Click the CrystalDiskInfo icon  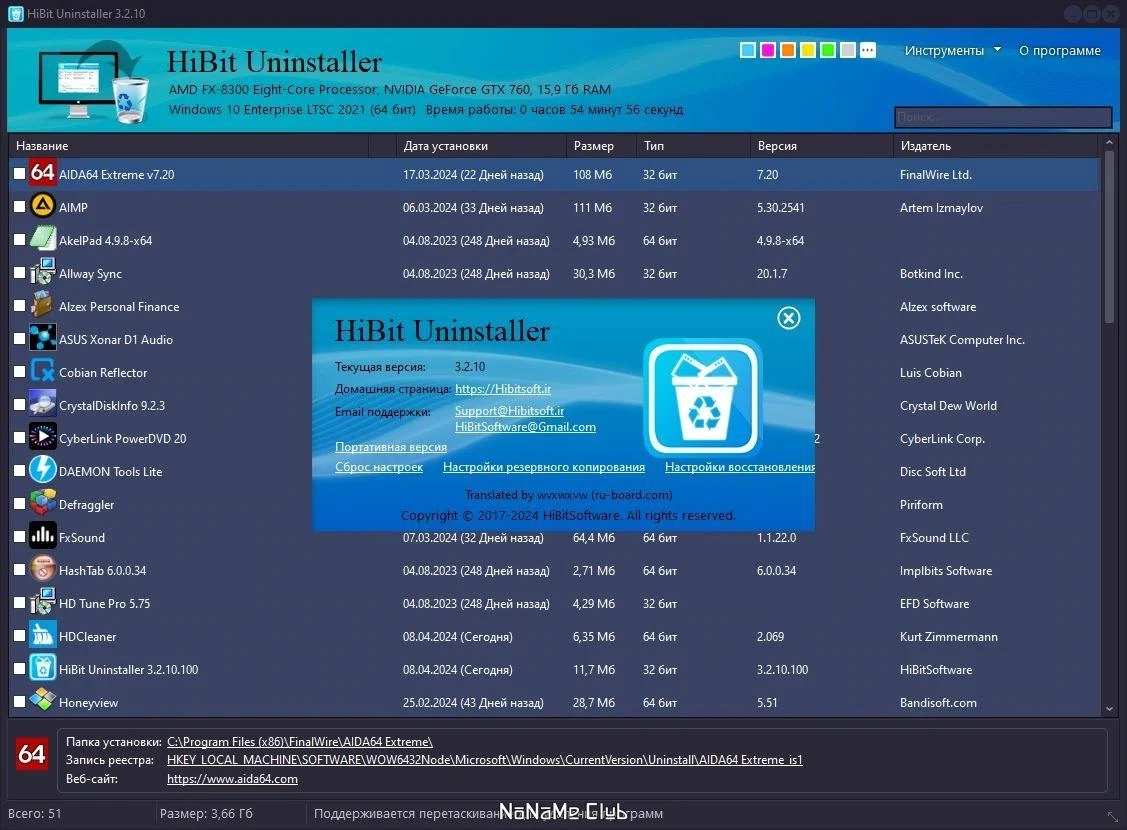click(42, 405)
